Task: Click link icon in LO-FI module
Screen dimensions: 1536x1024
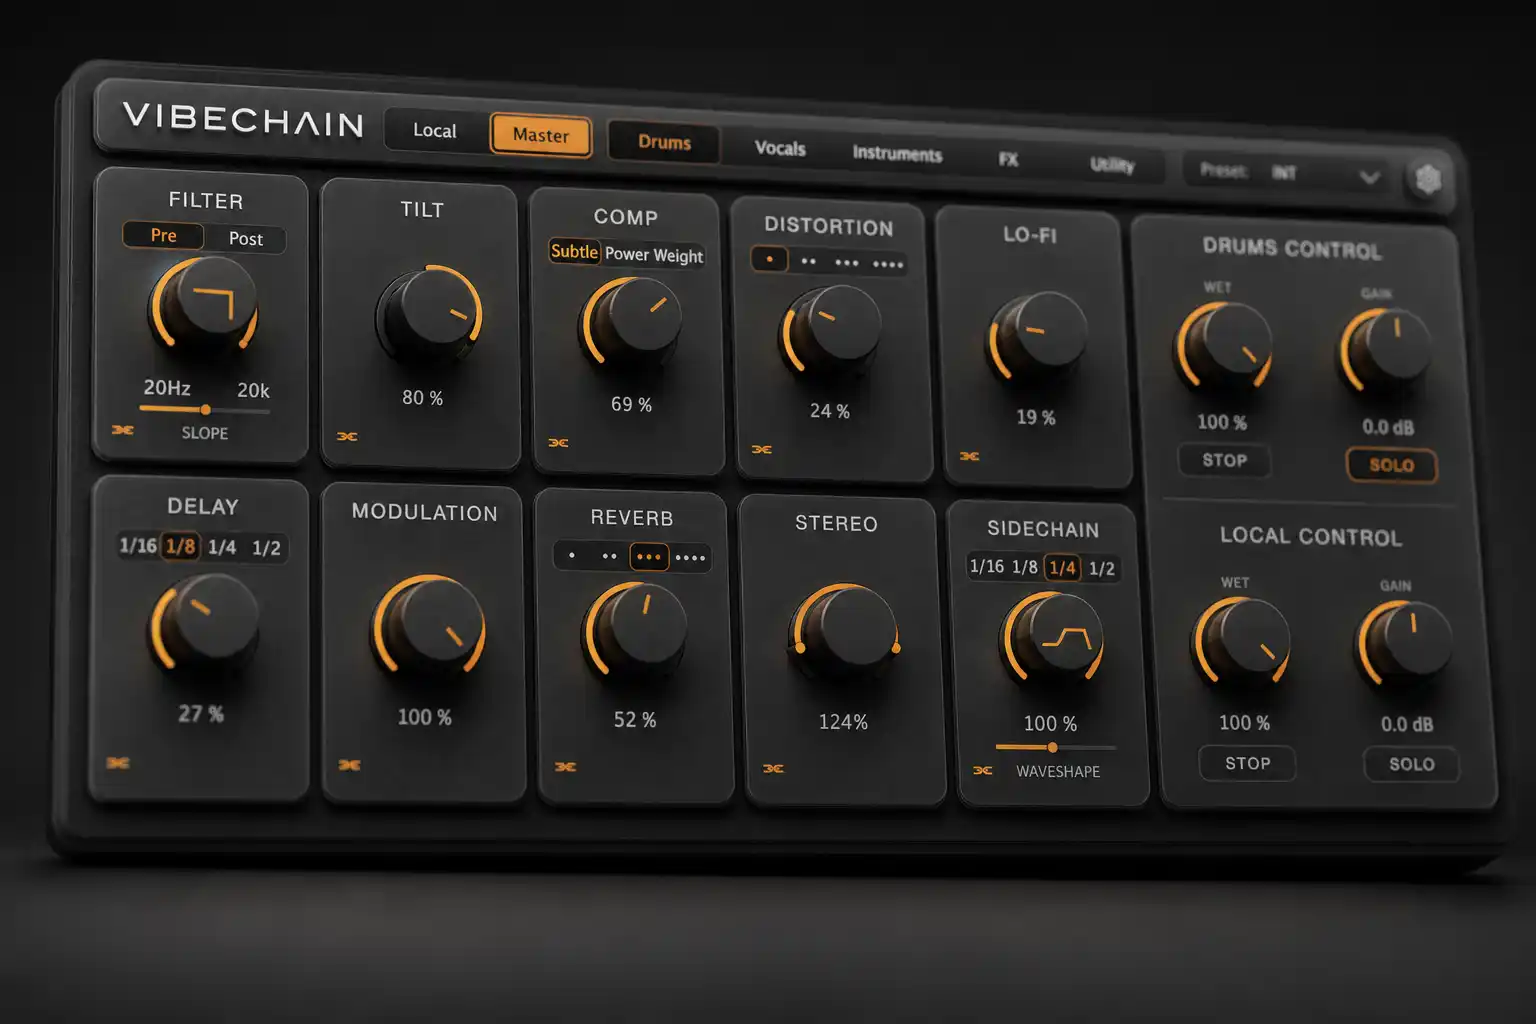Action: 969,456
